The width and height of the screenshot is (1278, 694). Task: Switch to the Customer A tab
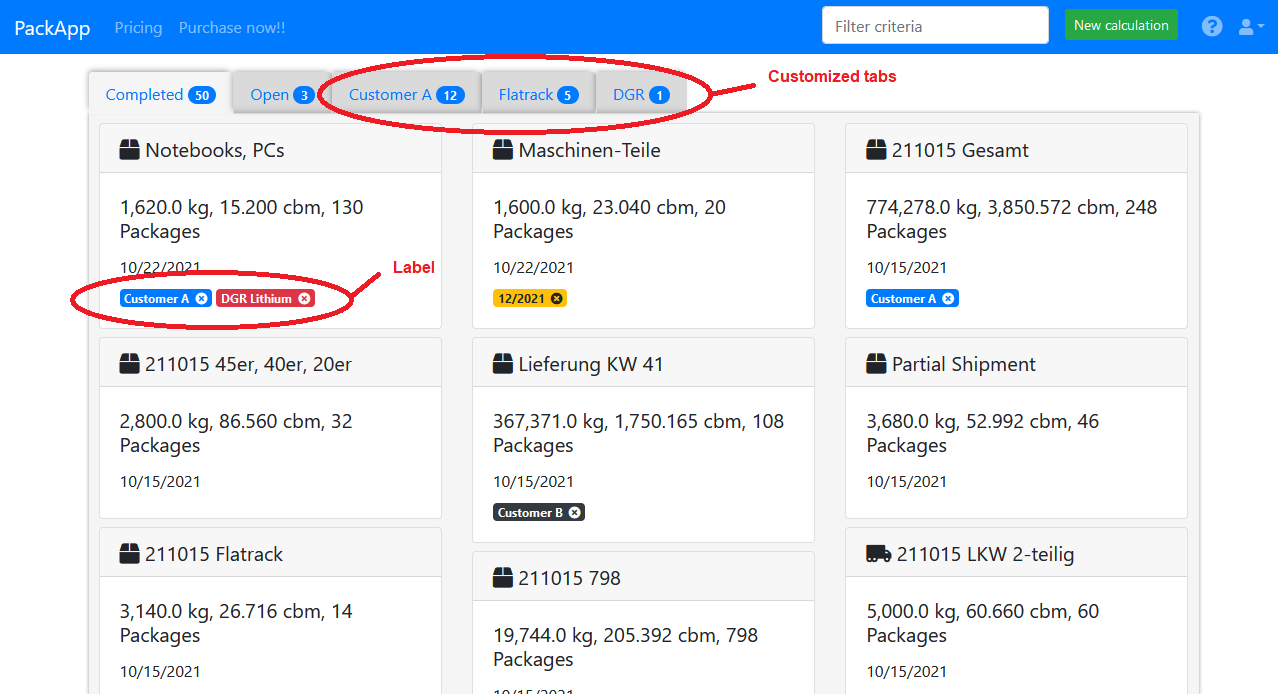point(402,94)
